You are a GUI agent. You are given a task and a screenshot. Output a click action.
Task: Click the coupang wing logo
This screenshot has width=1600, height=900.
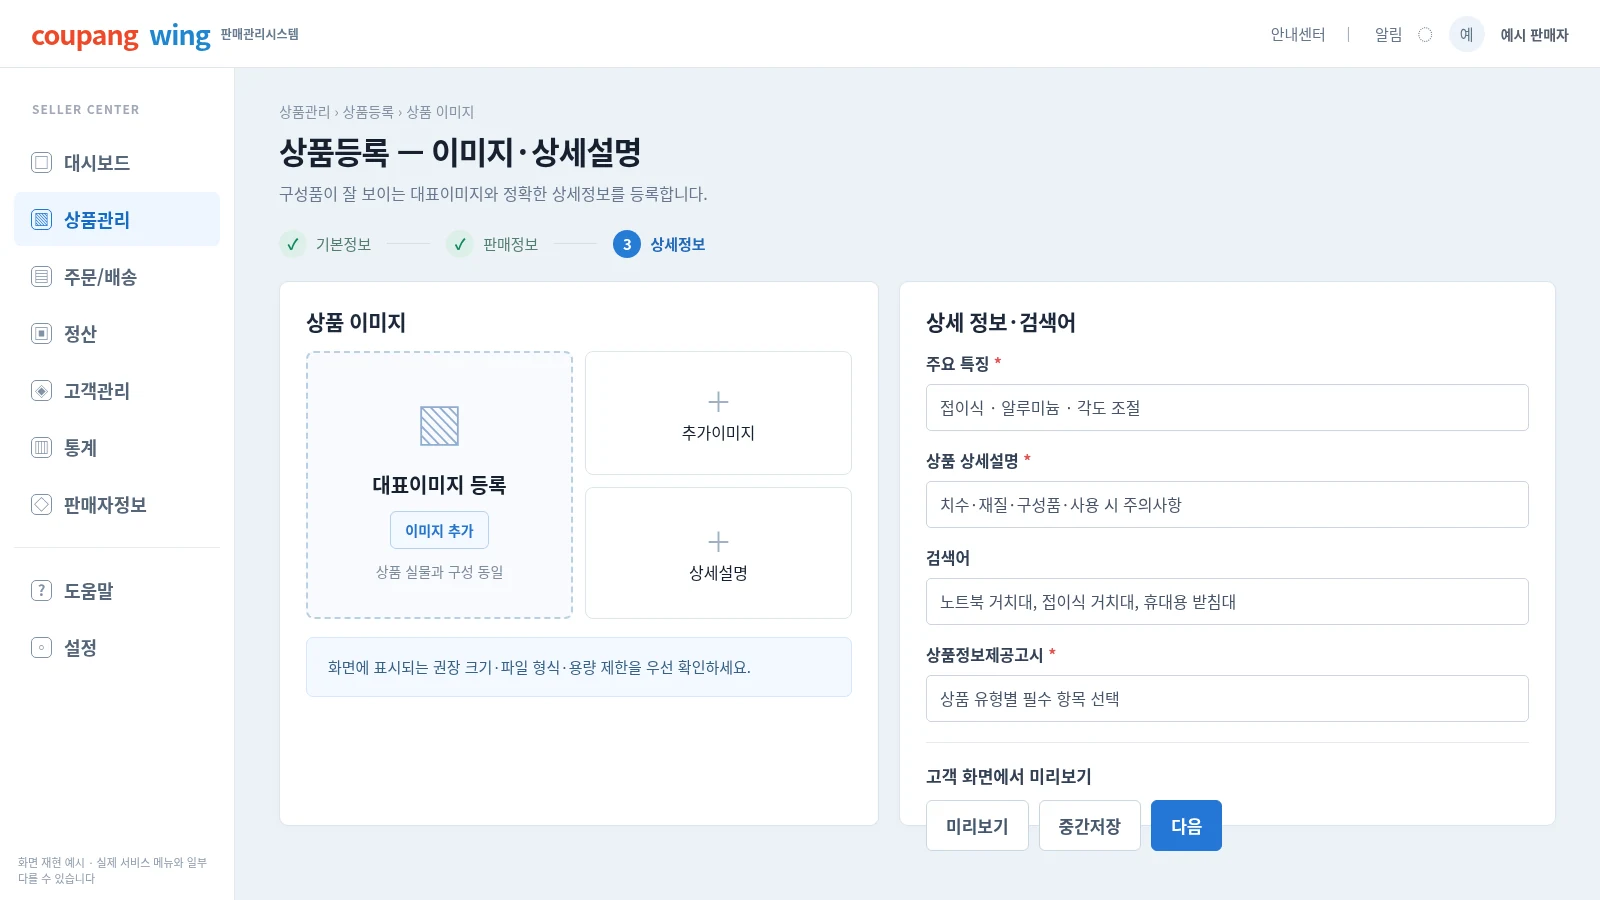(121, 36)
